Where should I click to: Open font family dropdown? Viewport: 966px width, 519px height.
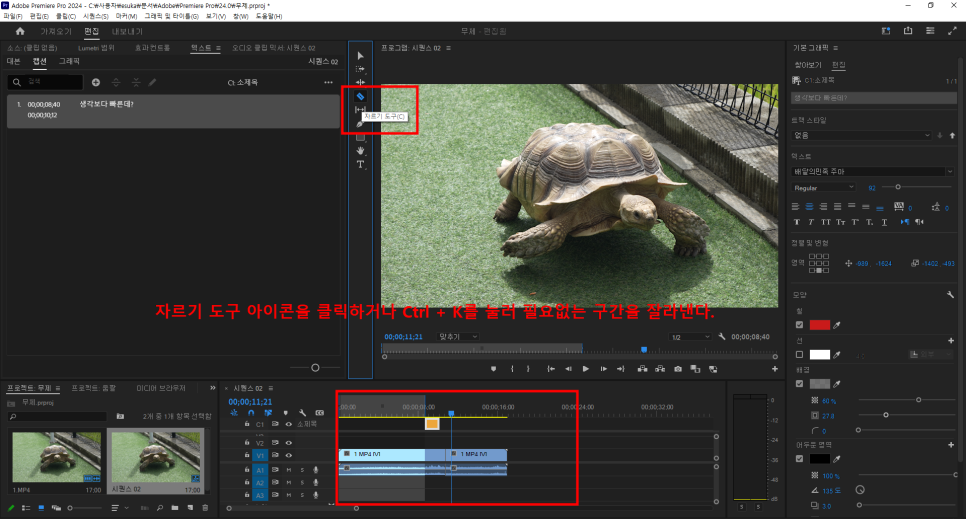point(872,171)
